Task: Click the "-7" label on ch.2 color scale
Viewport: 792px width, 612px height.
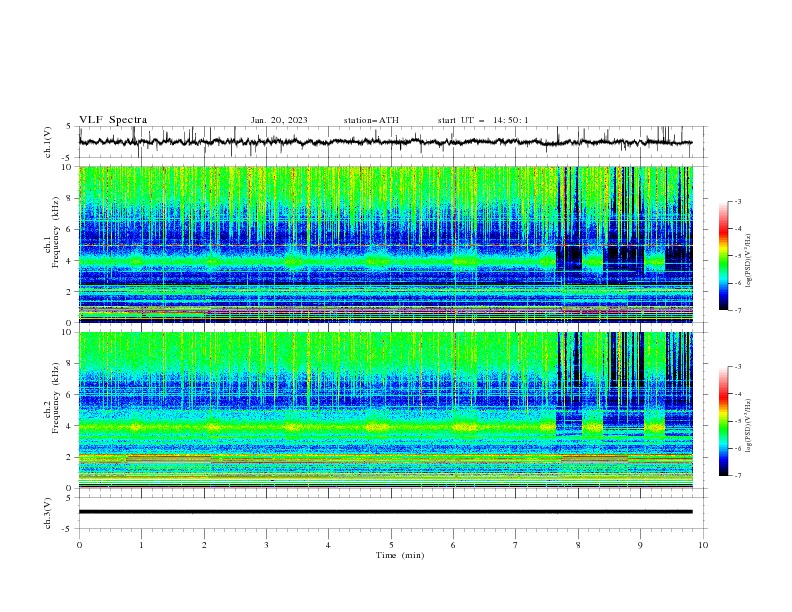Action: [x=738, y=475]
